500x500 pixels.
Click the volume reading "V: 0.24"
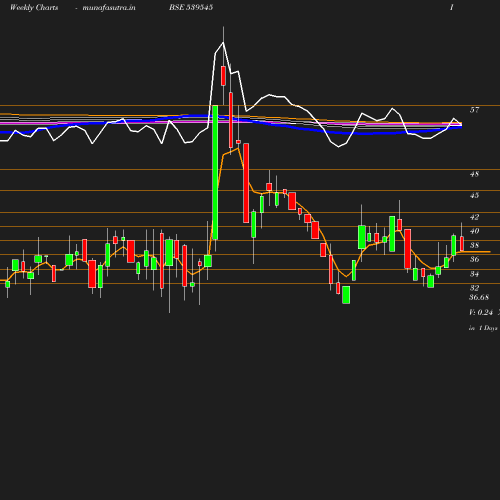tap(481, 312)
